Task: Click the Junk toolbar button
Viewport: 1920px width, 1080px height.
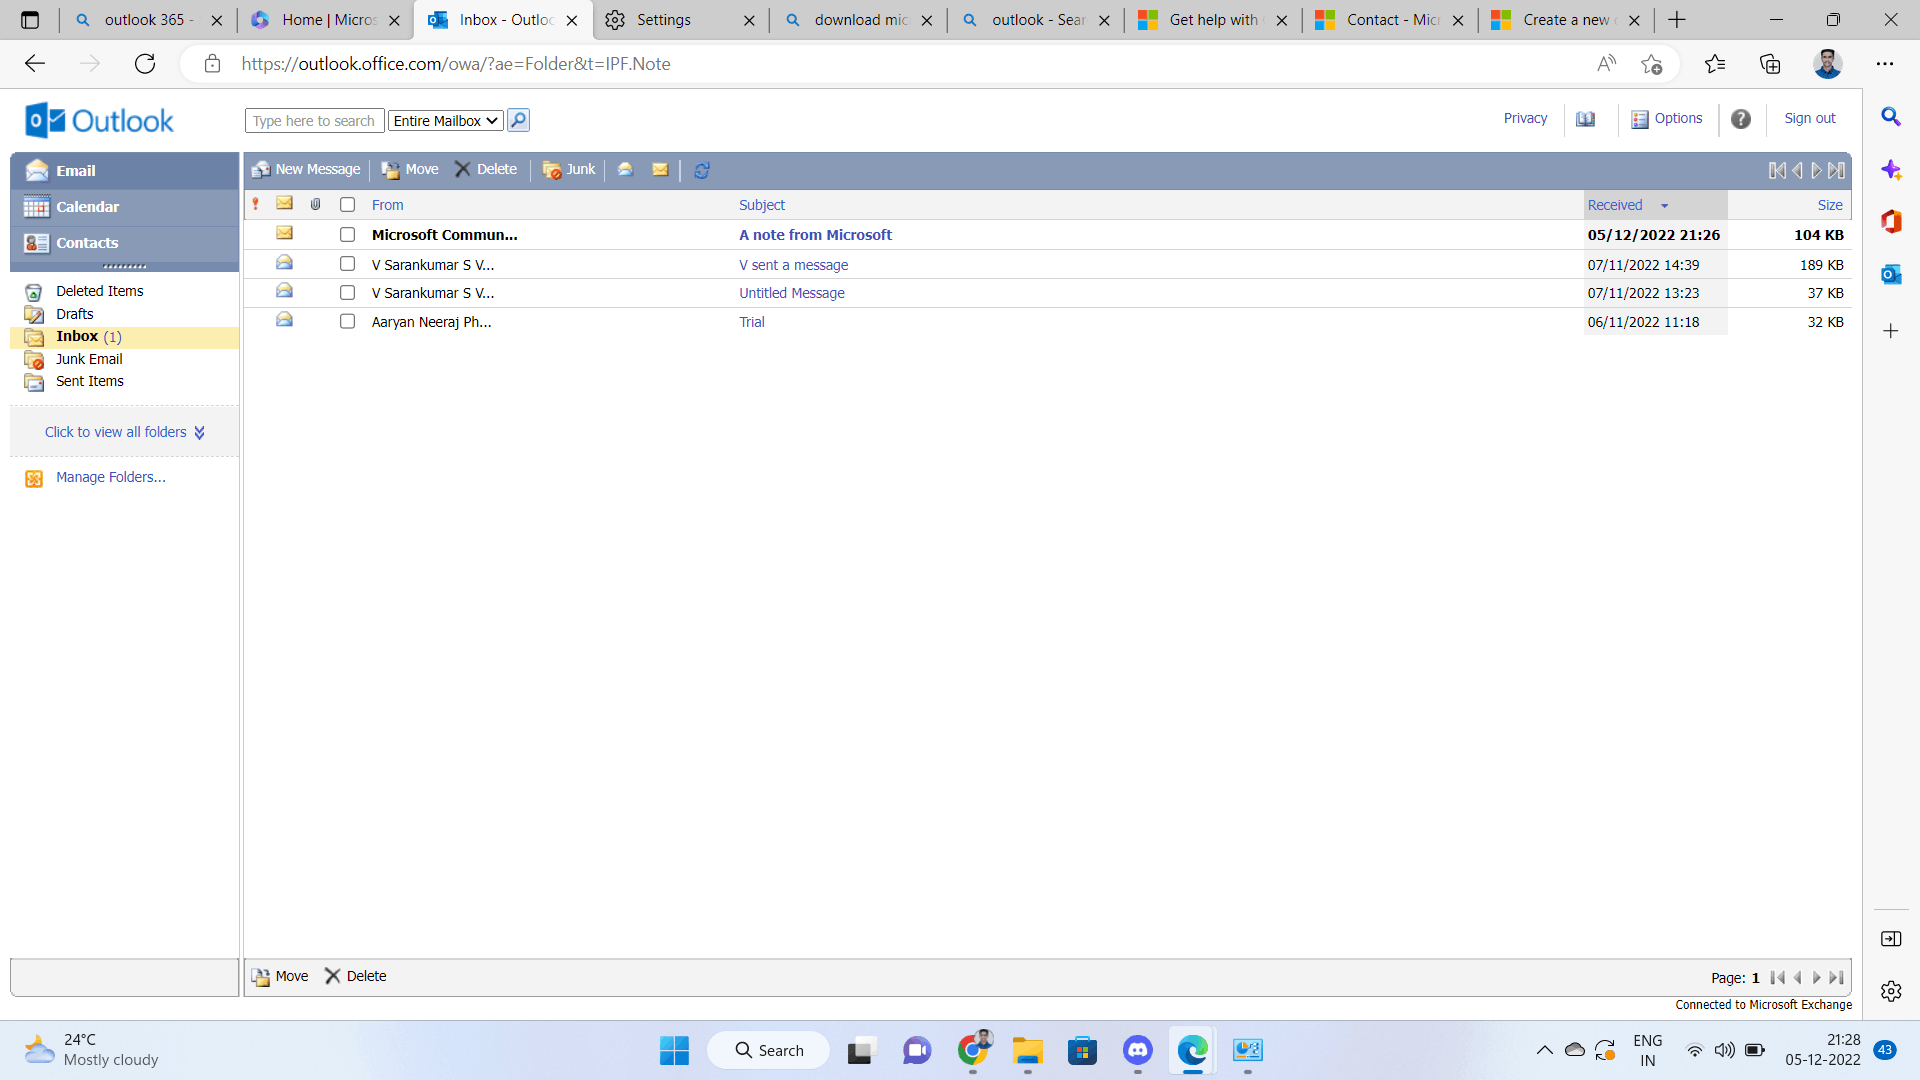Action: pyautogui.click(x=569, y=170)
